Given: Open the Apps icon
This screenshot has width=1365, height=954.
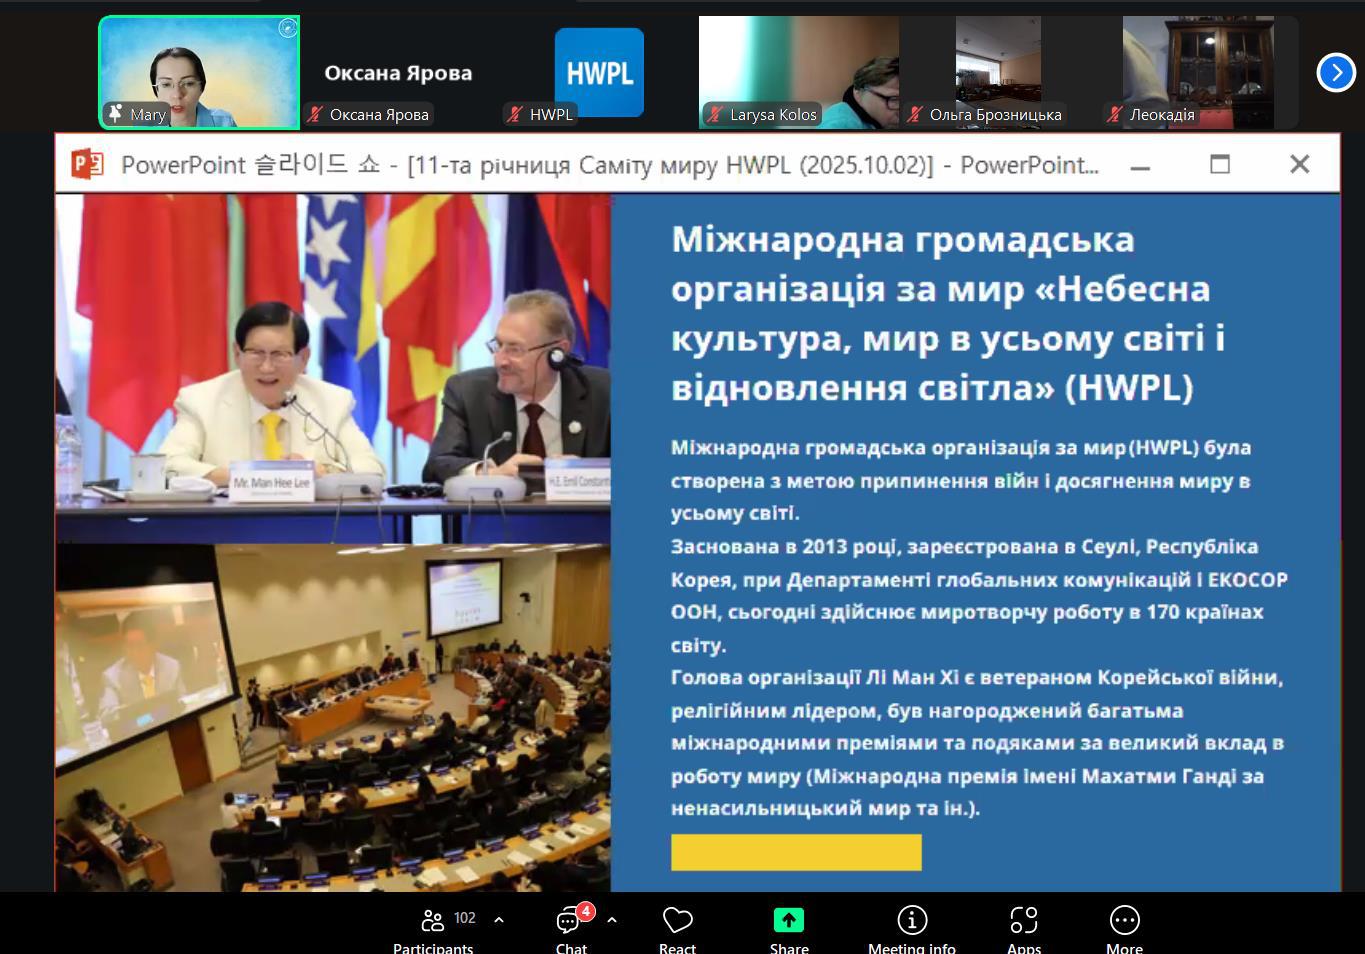Looking at the screenshot, I should pos(1023,920).
